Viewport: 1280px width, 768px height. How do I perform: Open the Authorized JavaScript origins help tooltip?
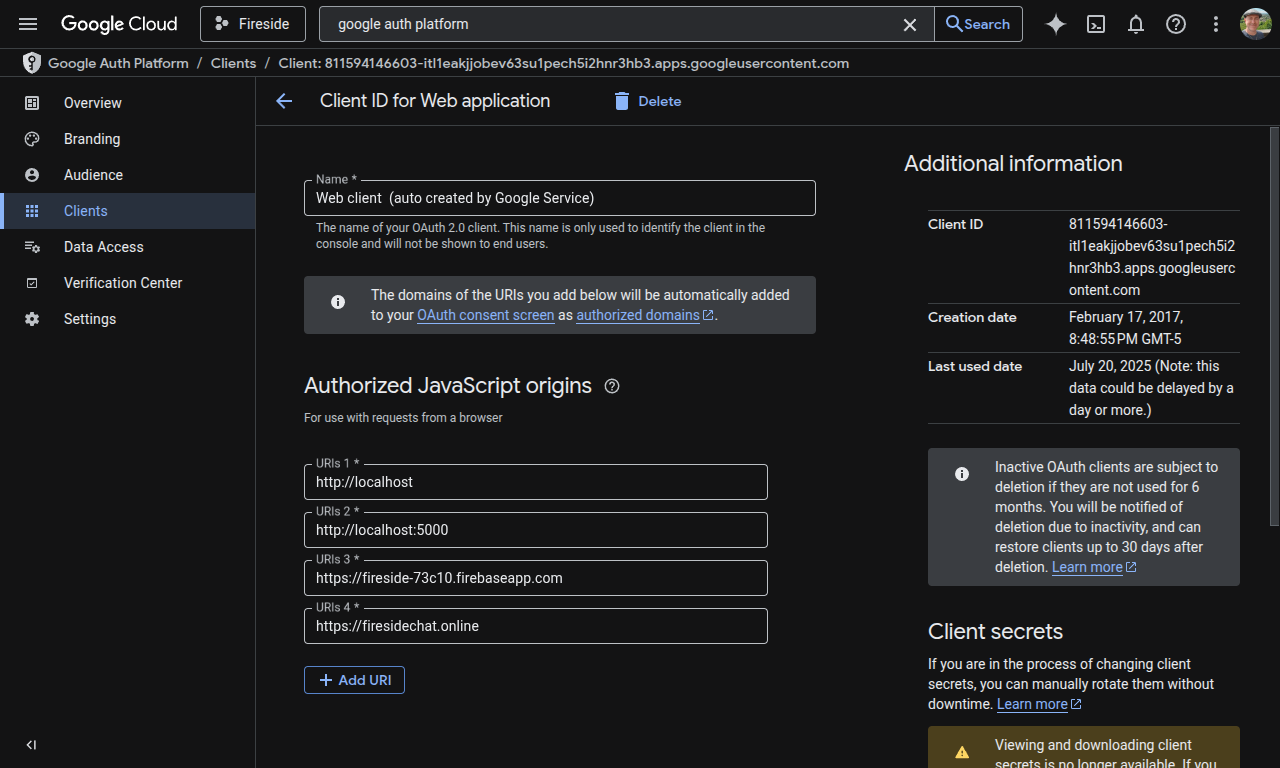pos(612,386)
